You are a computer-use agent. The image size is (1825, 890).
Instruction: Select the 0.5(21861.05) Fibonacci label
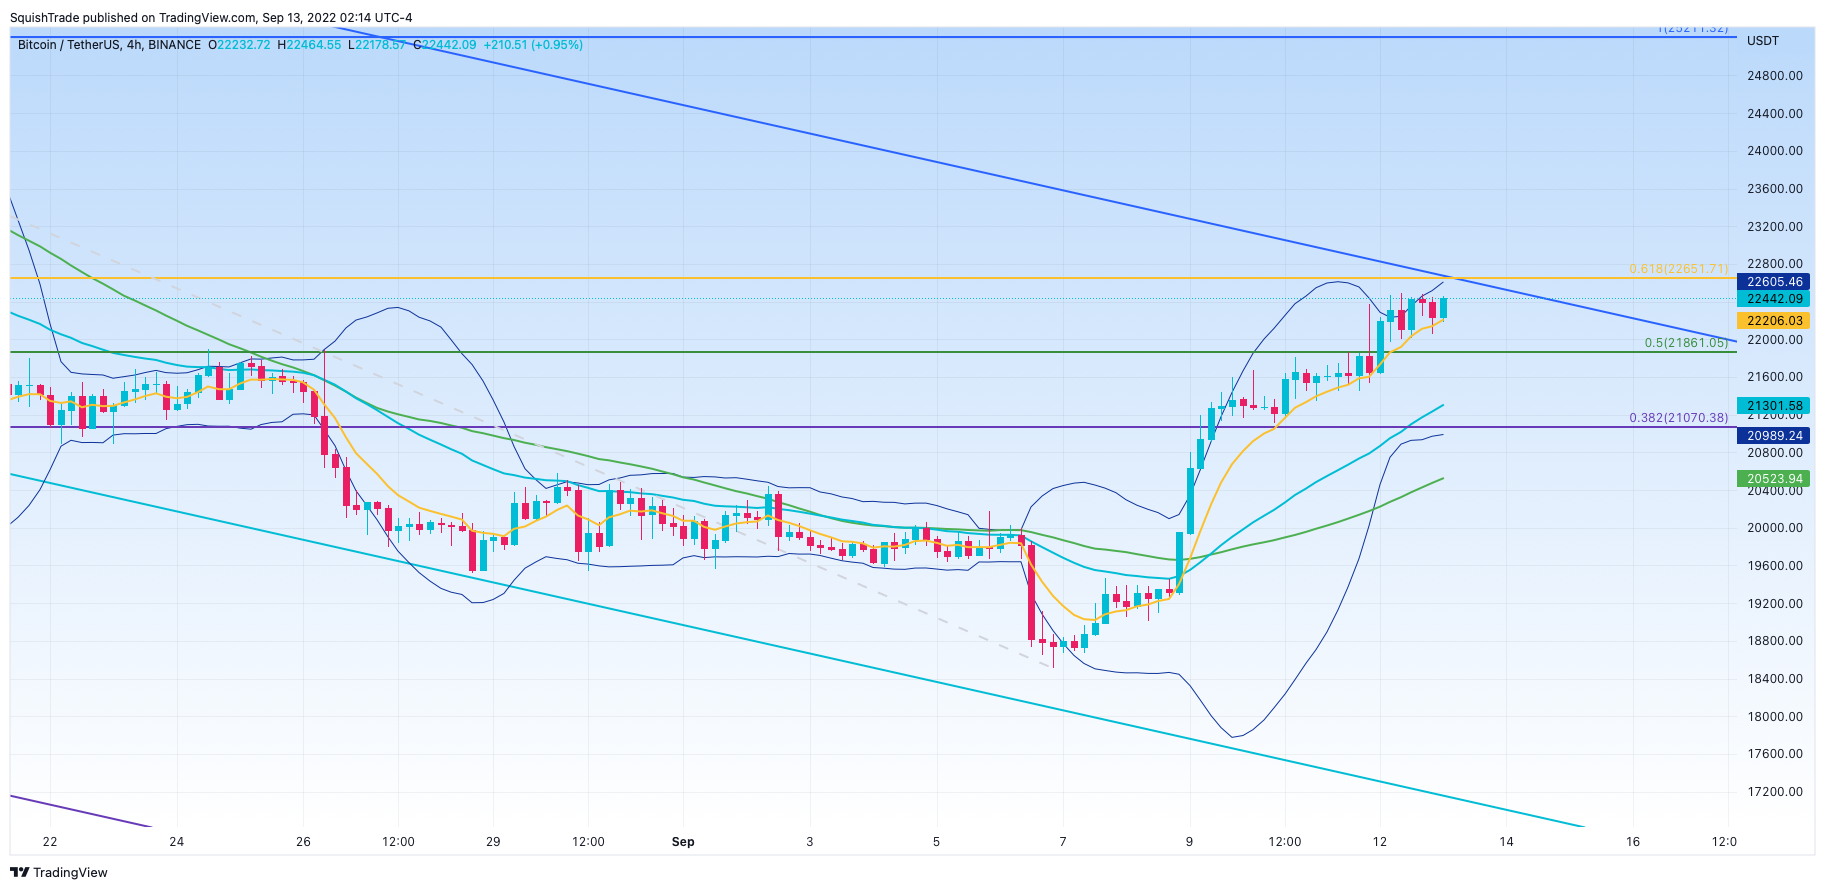click(1686, 343)
